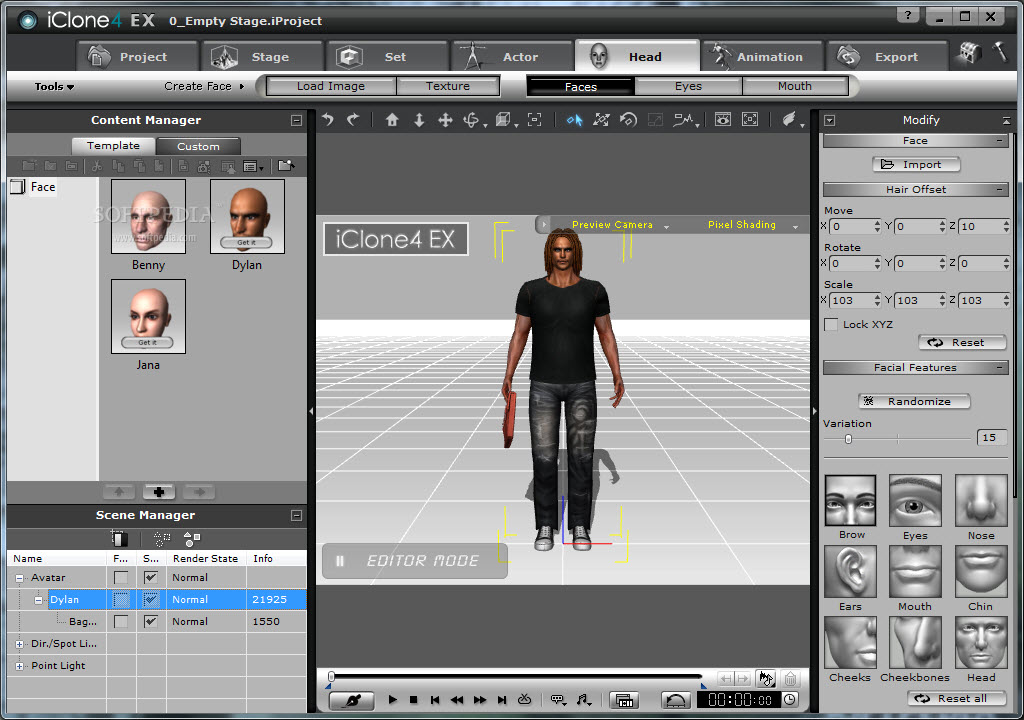
Task: Click the Home view house icon
Action: [392, 120]
